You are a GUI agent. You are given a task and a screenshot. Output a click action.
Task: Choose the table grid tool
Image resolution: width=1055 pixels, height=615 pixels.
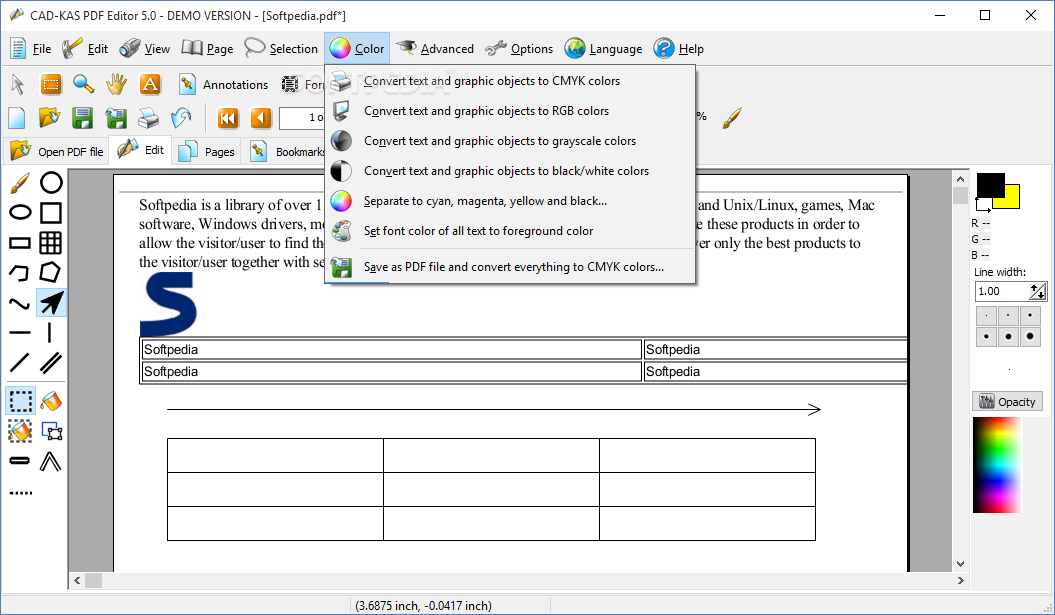tap(50, 242)
